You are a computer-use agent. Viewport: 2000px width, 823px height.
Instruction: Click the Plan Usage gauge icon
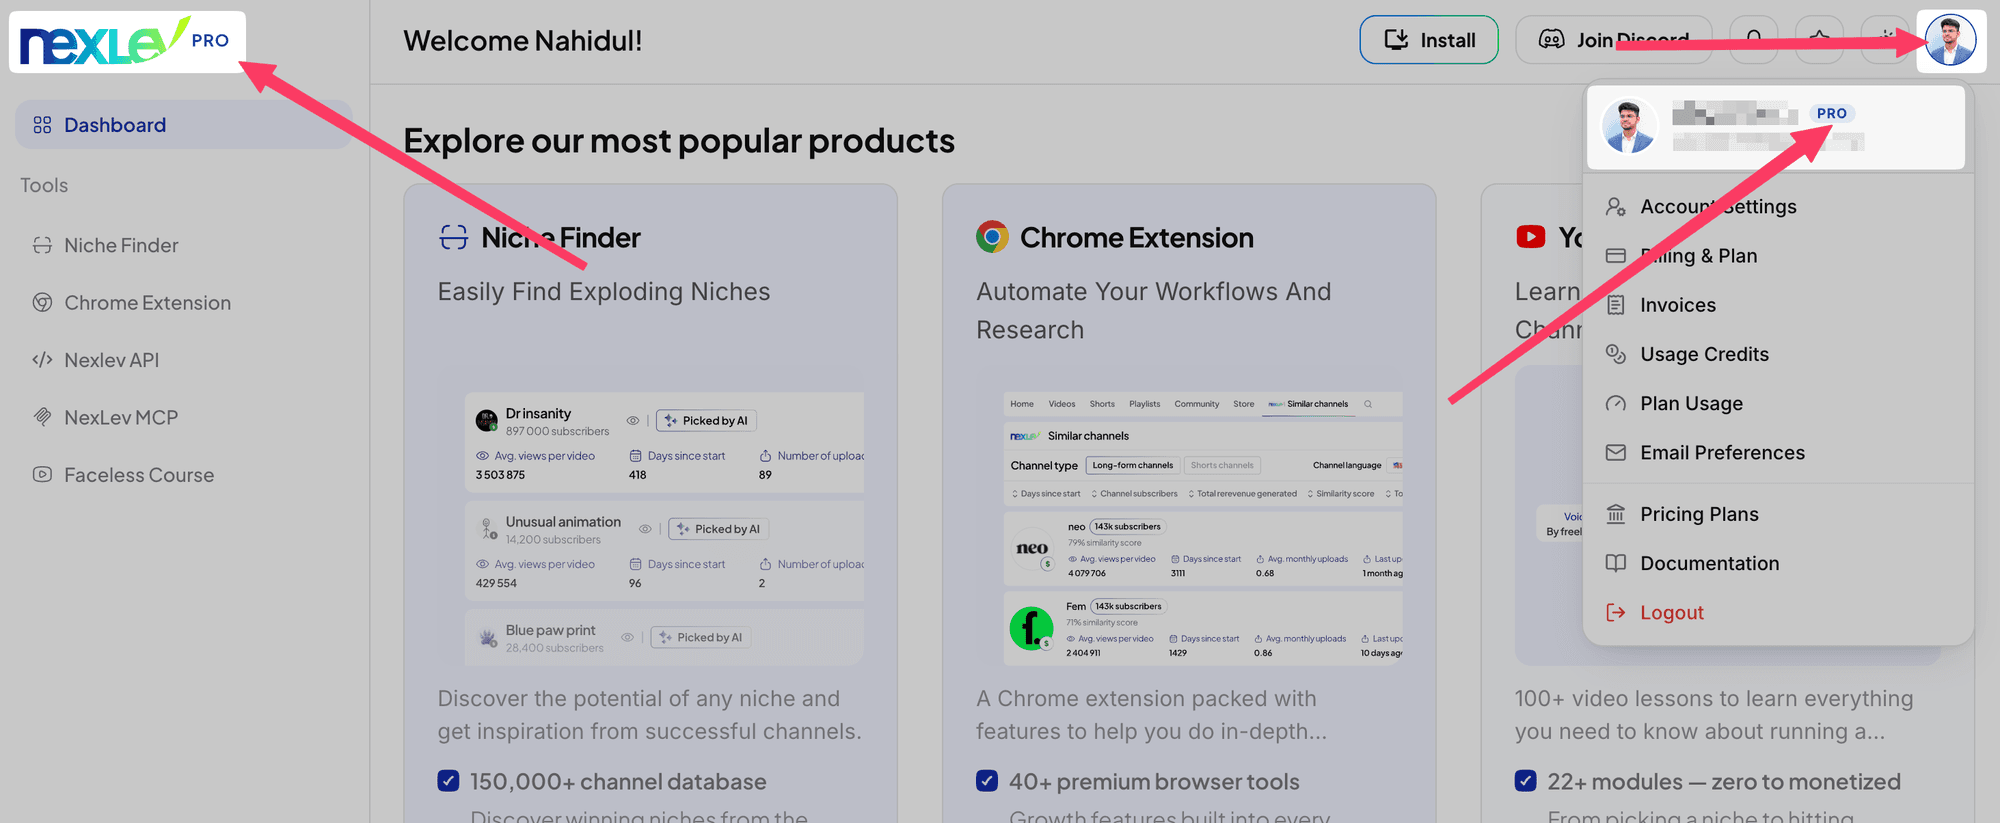1616,403
